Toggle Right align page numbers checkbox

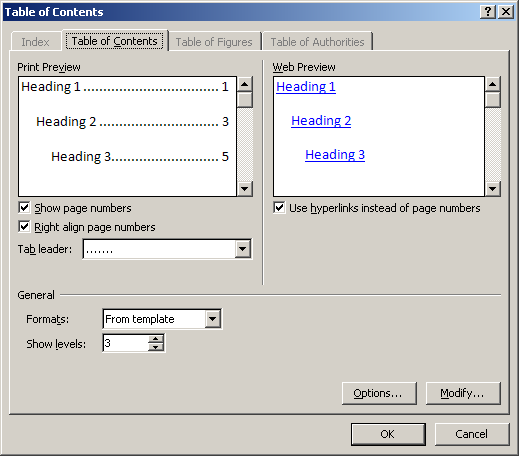24,227
